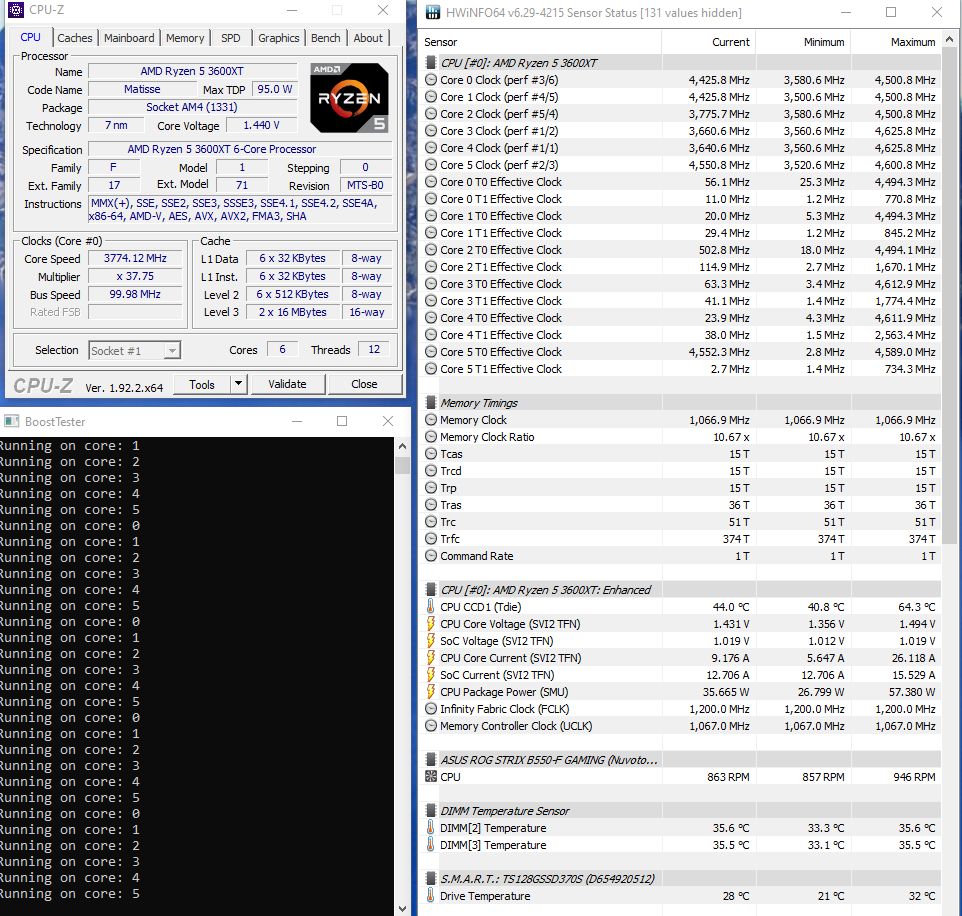Click the Core 5 T1 Effective Clock icon
Screen dimensions: 962x916
(x=431, y=369)
